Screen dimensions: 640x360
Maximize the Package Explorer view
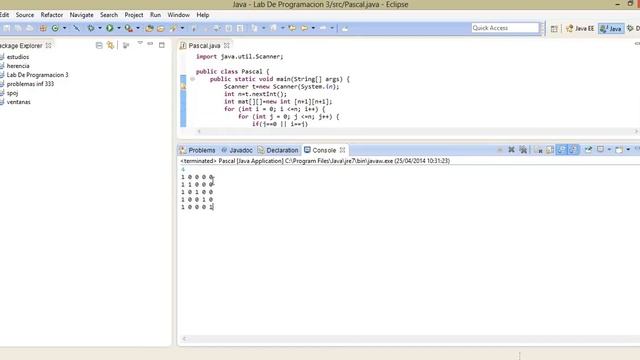click(x=162, y=45)
